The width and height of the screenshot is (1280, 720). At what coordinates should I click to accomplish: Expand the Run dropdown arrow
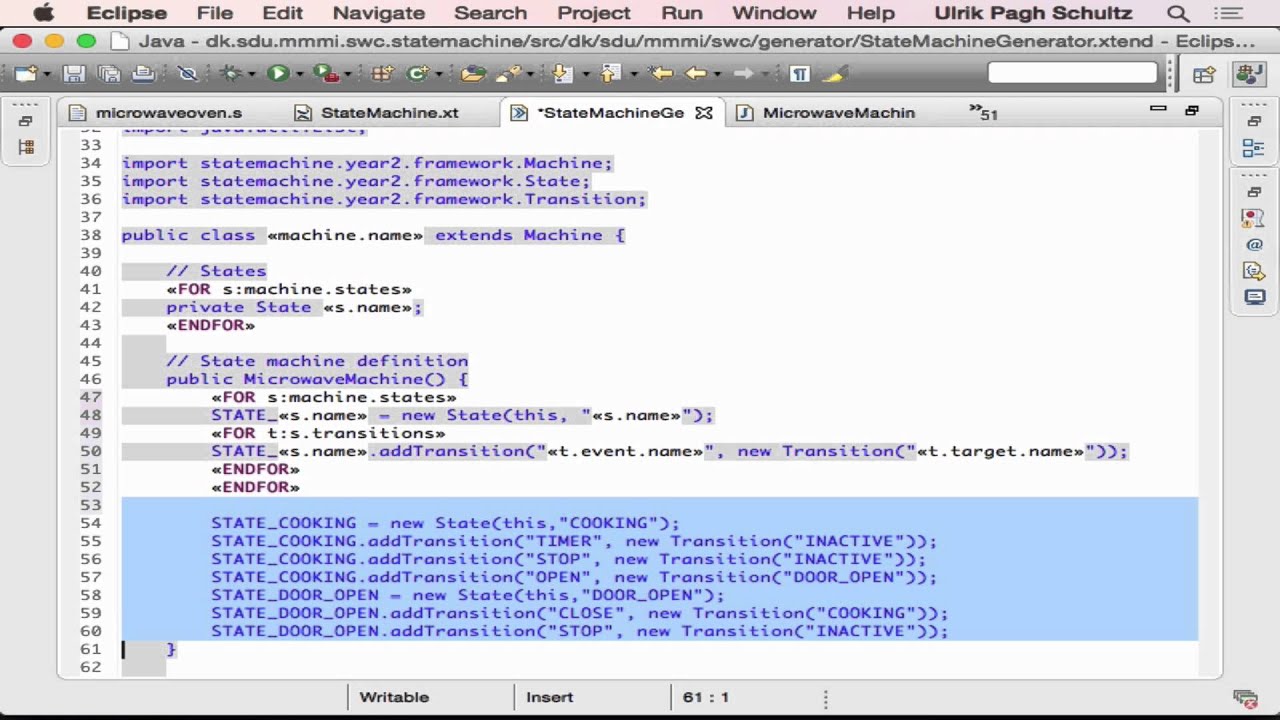(x=299, y=74)
